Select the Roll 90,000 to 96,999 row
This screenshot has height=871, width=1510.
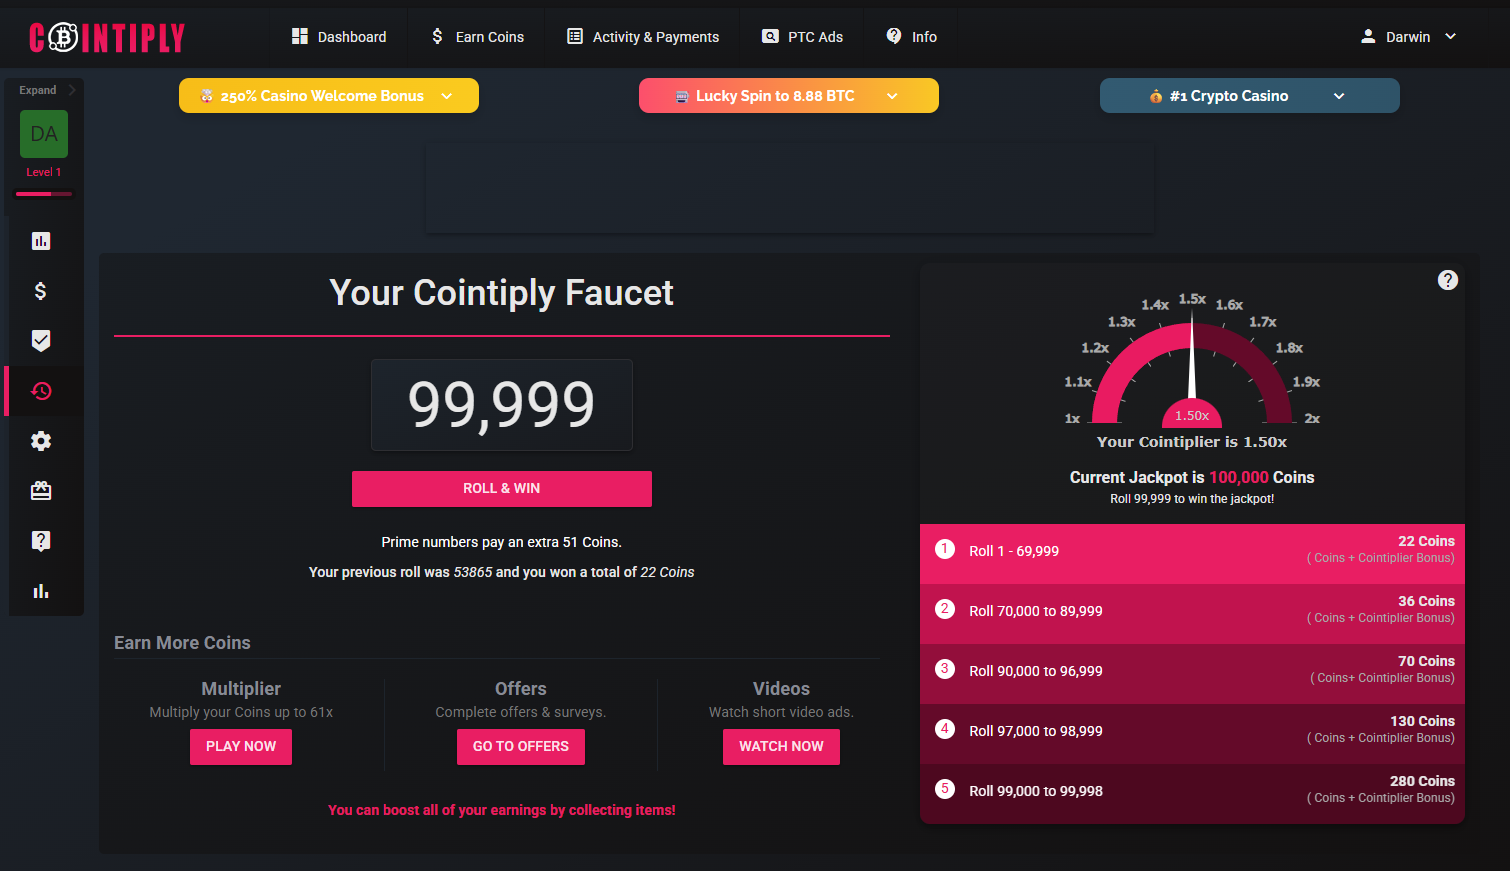coord(1192,674)
